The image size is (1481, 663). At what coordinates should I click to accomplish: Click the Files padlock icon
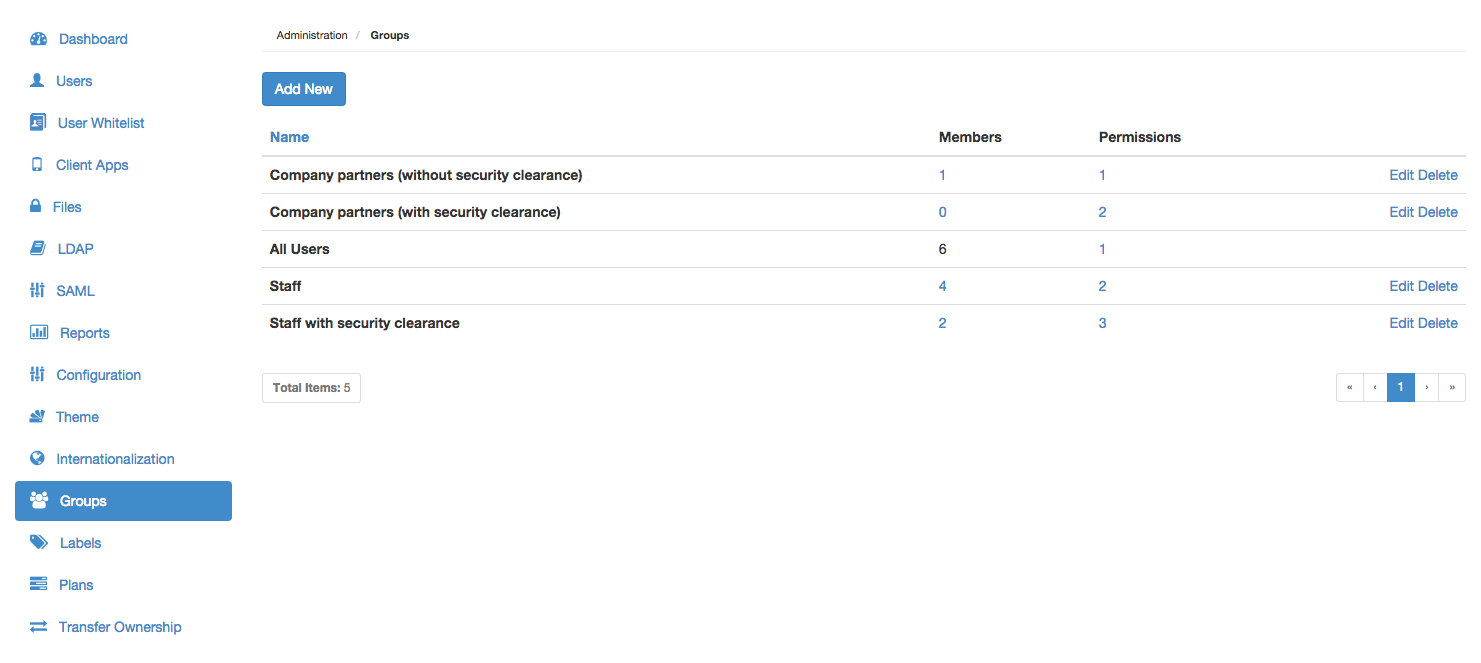35,207
